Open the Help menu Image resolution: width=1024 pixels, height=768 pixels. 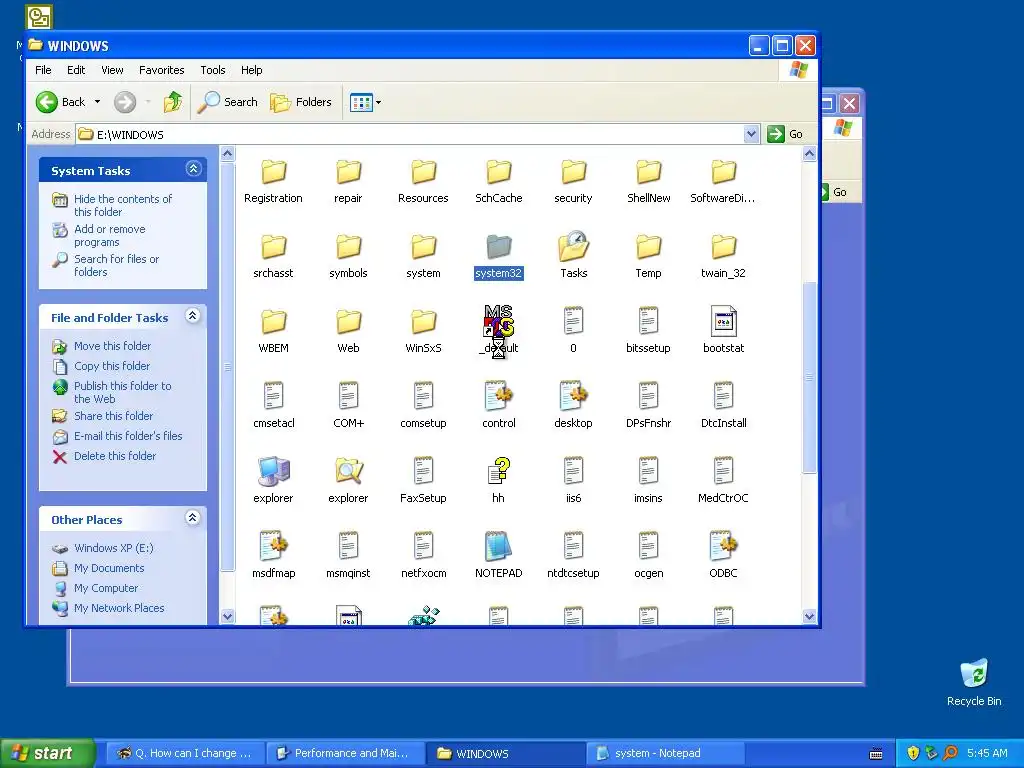[251, 70]
